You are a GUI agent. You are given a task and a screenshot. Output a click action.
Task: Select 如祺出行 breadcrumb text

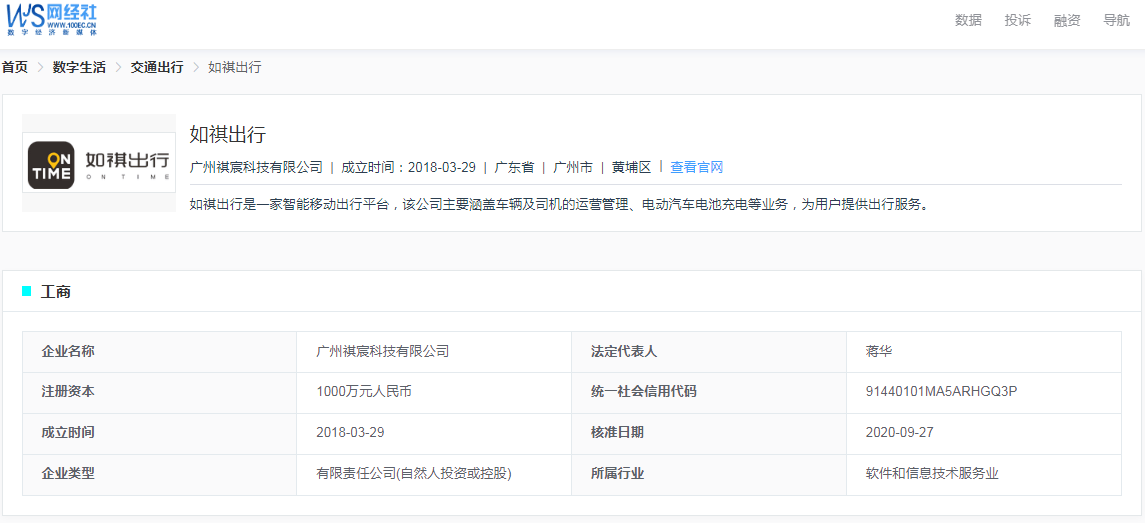point(234,67)
